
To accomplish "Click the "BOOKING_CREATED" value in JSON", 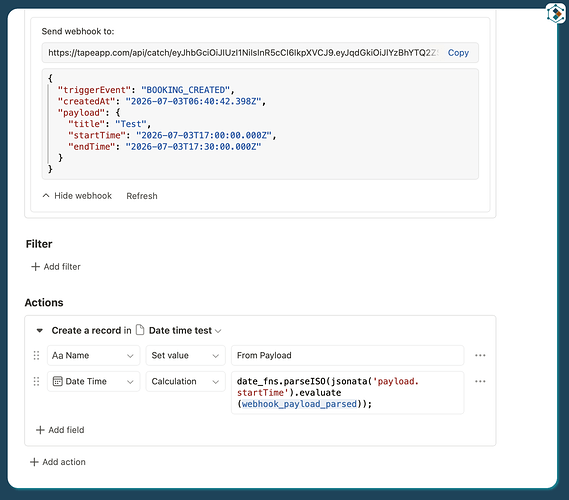I will [185, 90].
